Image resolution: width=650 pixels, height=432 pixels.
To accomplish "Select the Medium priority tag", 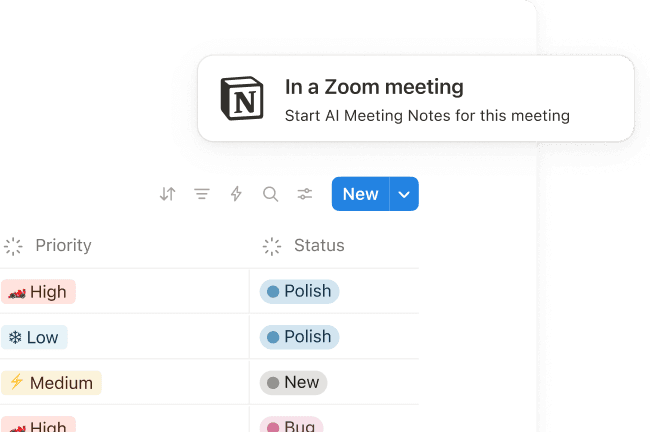I will click(x=51, y=382).
